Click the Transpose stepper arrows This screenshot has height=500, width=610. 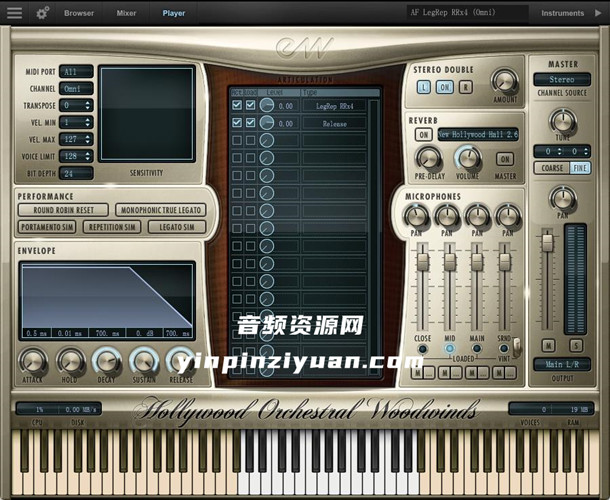click(88, 105)
